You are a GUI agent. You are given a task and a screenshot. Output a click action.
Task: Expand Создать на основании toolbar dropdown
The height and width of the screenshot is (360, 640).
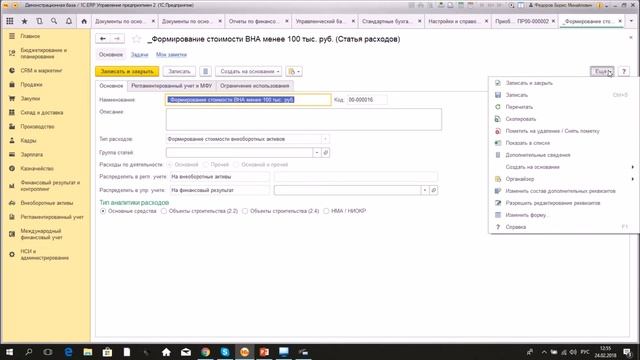pos(249,71)
